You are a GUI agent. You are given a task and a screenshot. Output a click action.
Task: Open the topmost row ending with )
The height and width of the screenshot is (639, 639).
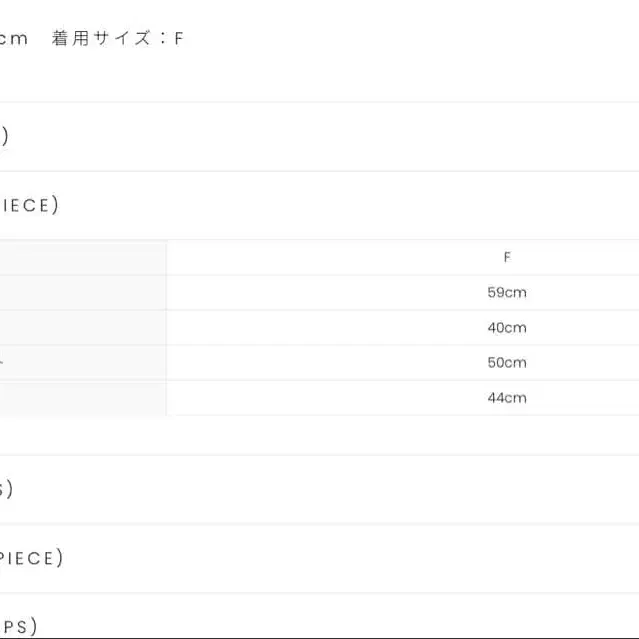coord(5,136)
